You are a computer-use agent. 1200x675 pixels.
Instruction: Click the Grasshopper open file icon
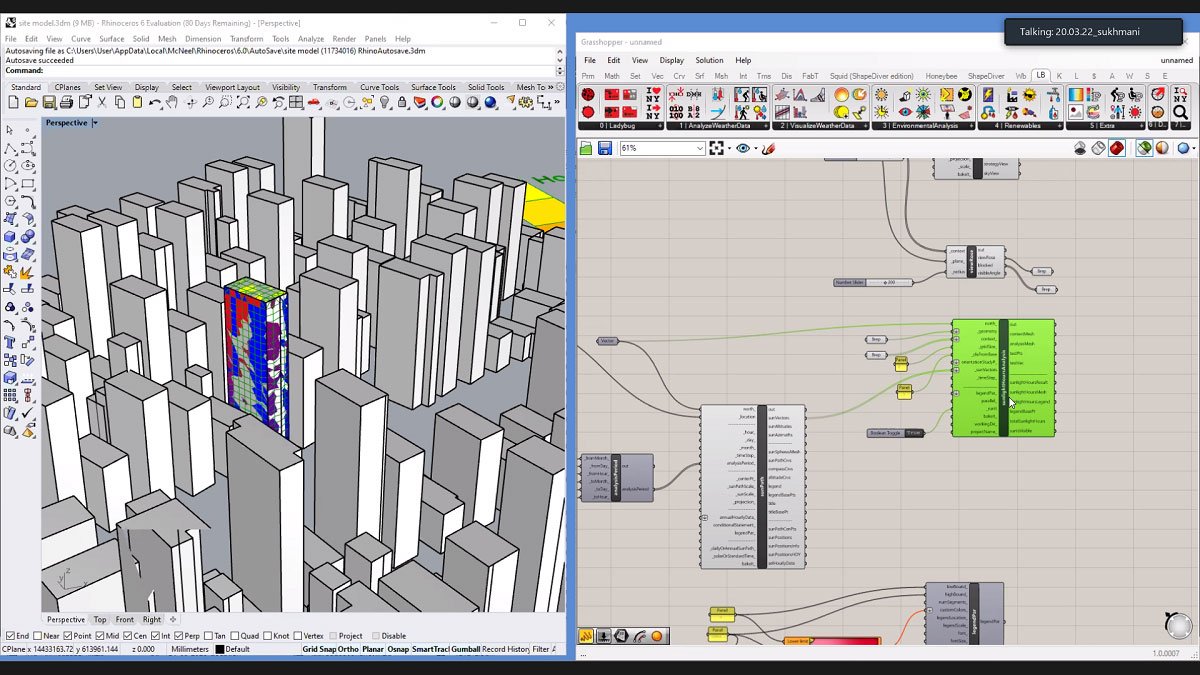point(587,148)
